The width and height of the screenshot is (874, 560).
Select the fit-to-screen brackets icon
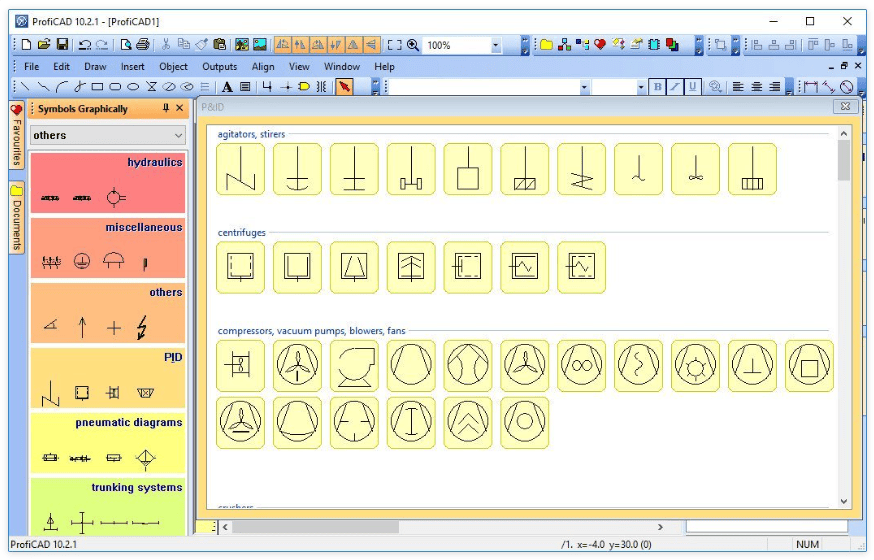(x=395, y=45)
